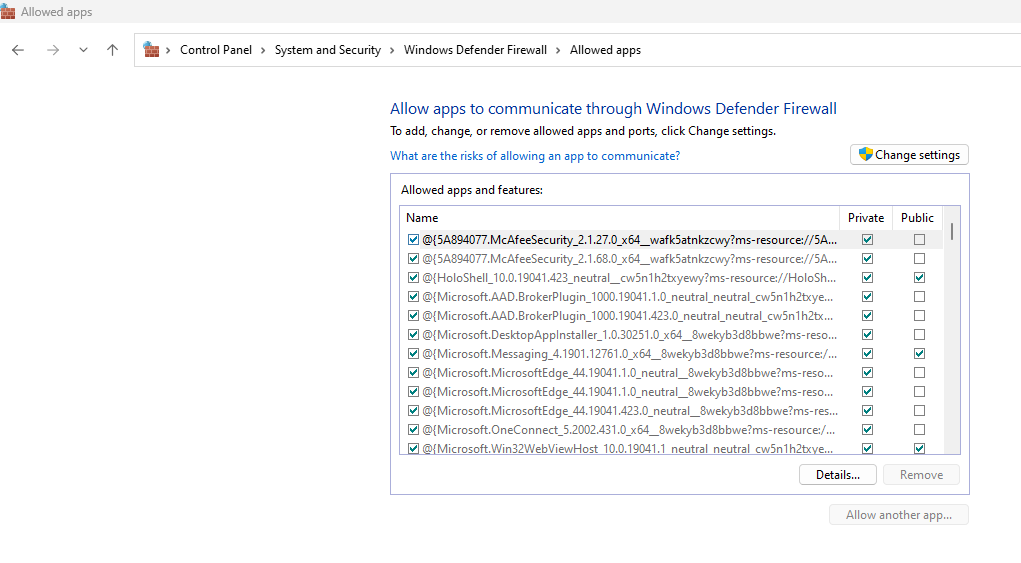
Task: Select Microsoft.OneConnect_5.2002 row text
Action: (x=628, y=430)
